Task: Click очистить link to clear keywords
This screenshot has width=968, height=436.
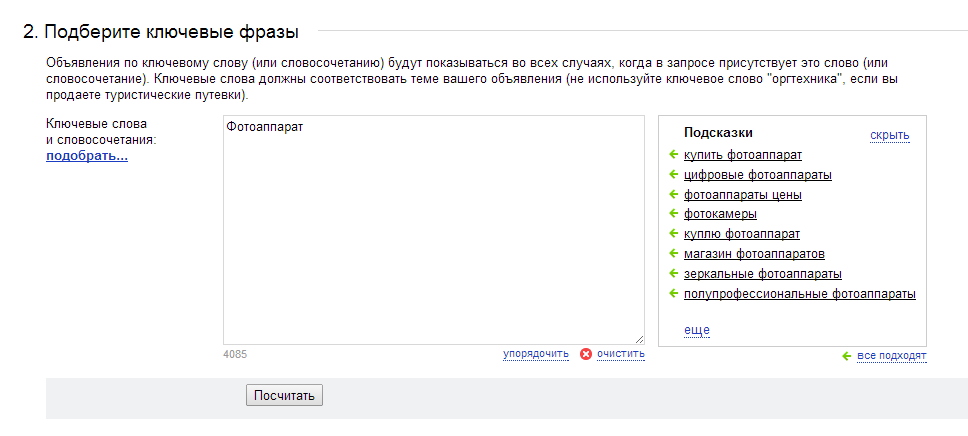Action: 620,354
